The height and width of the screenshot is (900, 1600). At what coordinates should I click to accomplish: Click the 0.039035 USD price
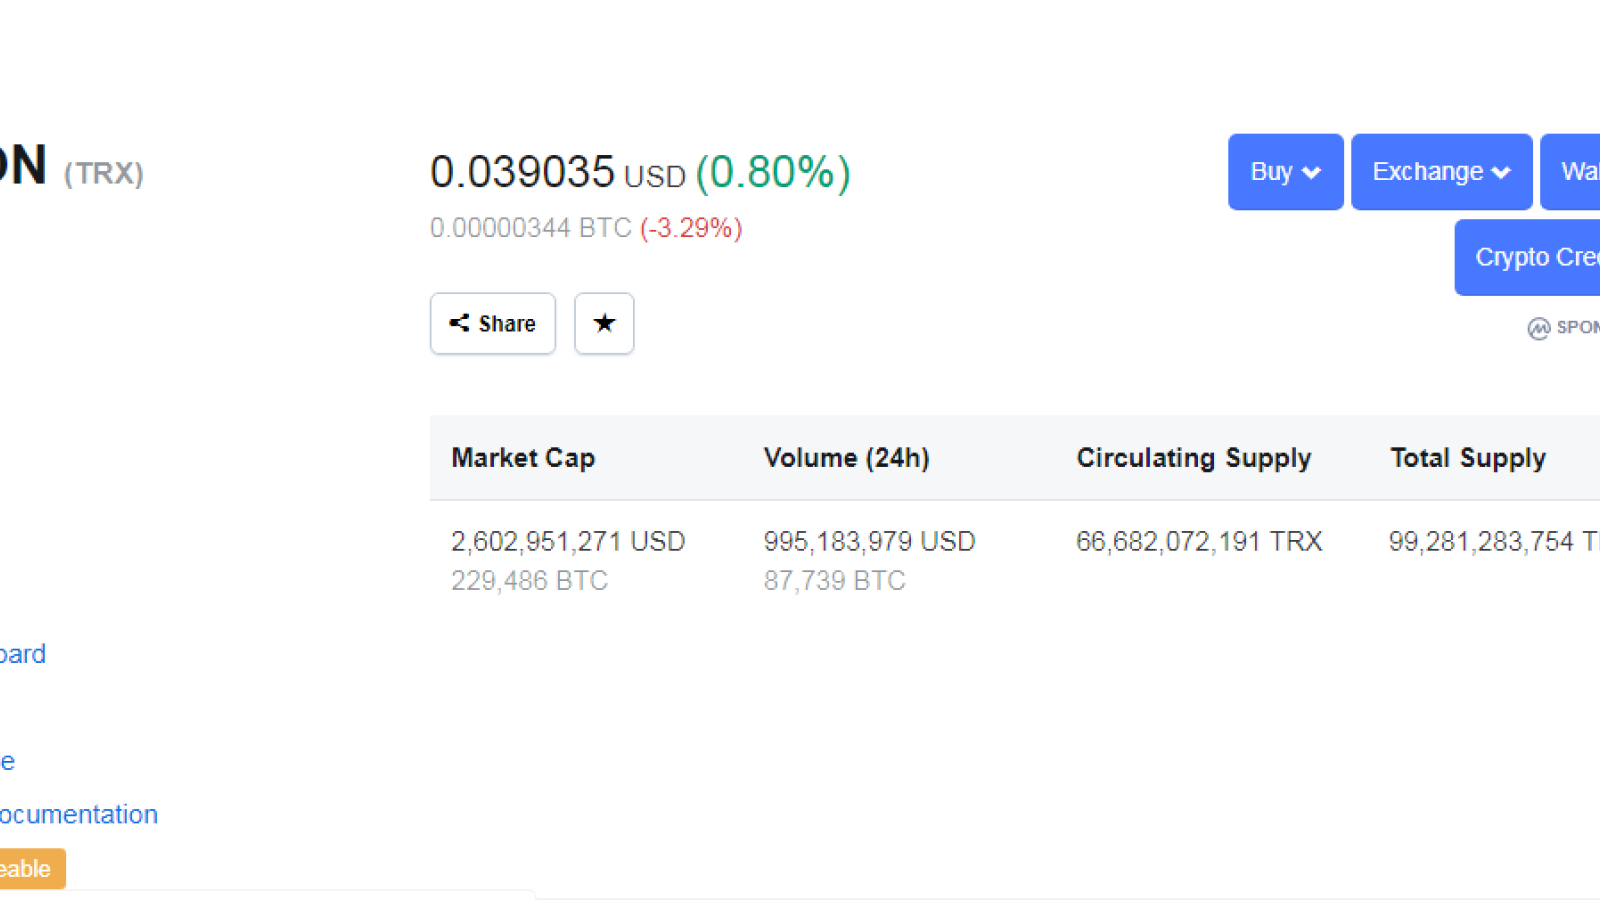pos(558,172)
